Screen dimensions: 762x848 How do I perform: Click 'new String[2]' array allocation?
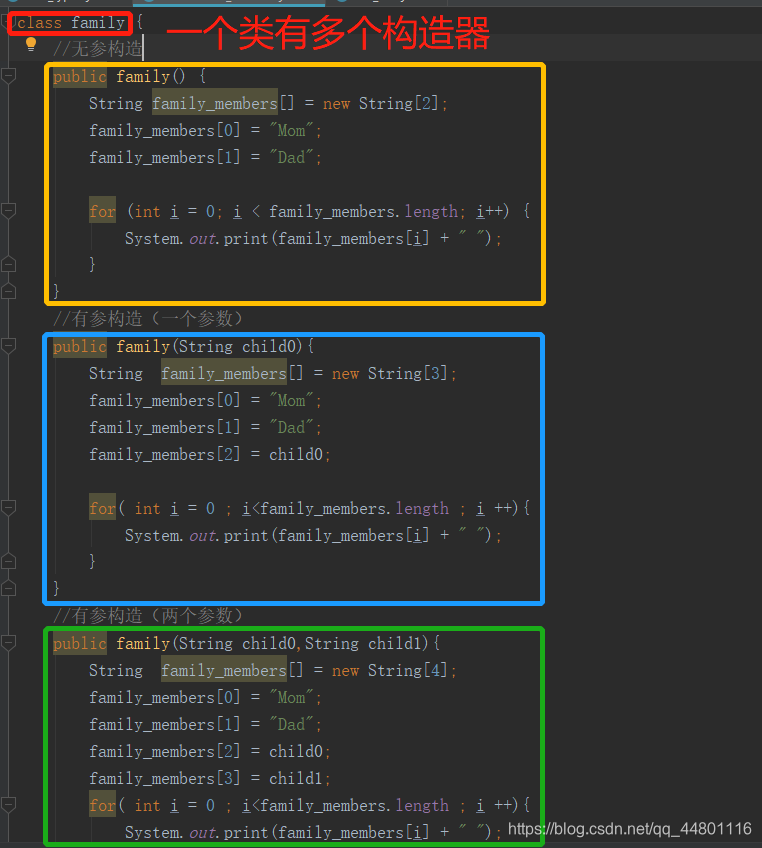point(380,103)
